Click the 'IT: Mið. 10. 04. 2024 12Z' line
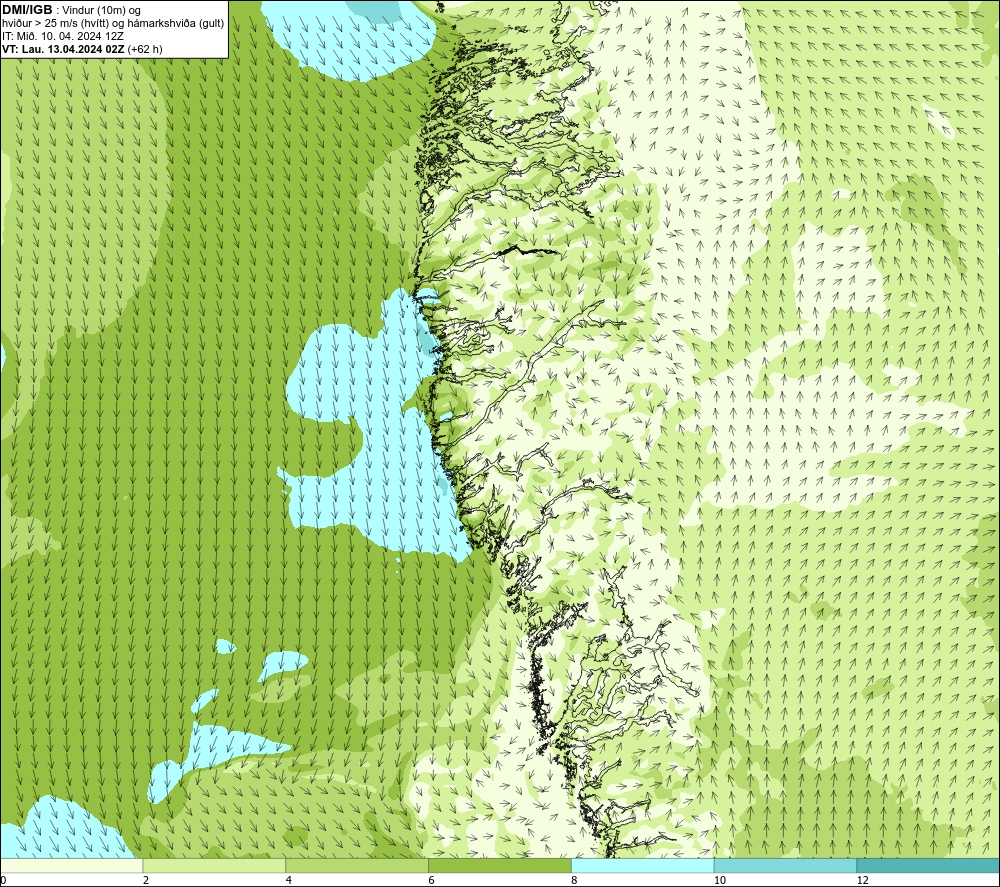This screenshot has height=887, width=1000. pyautogui.click(x=62, y=36)
